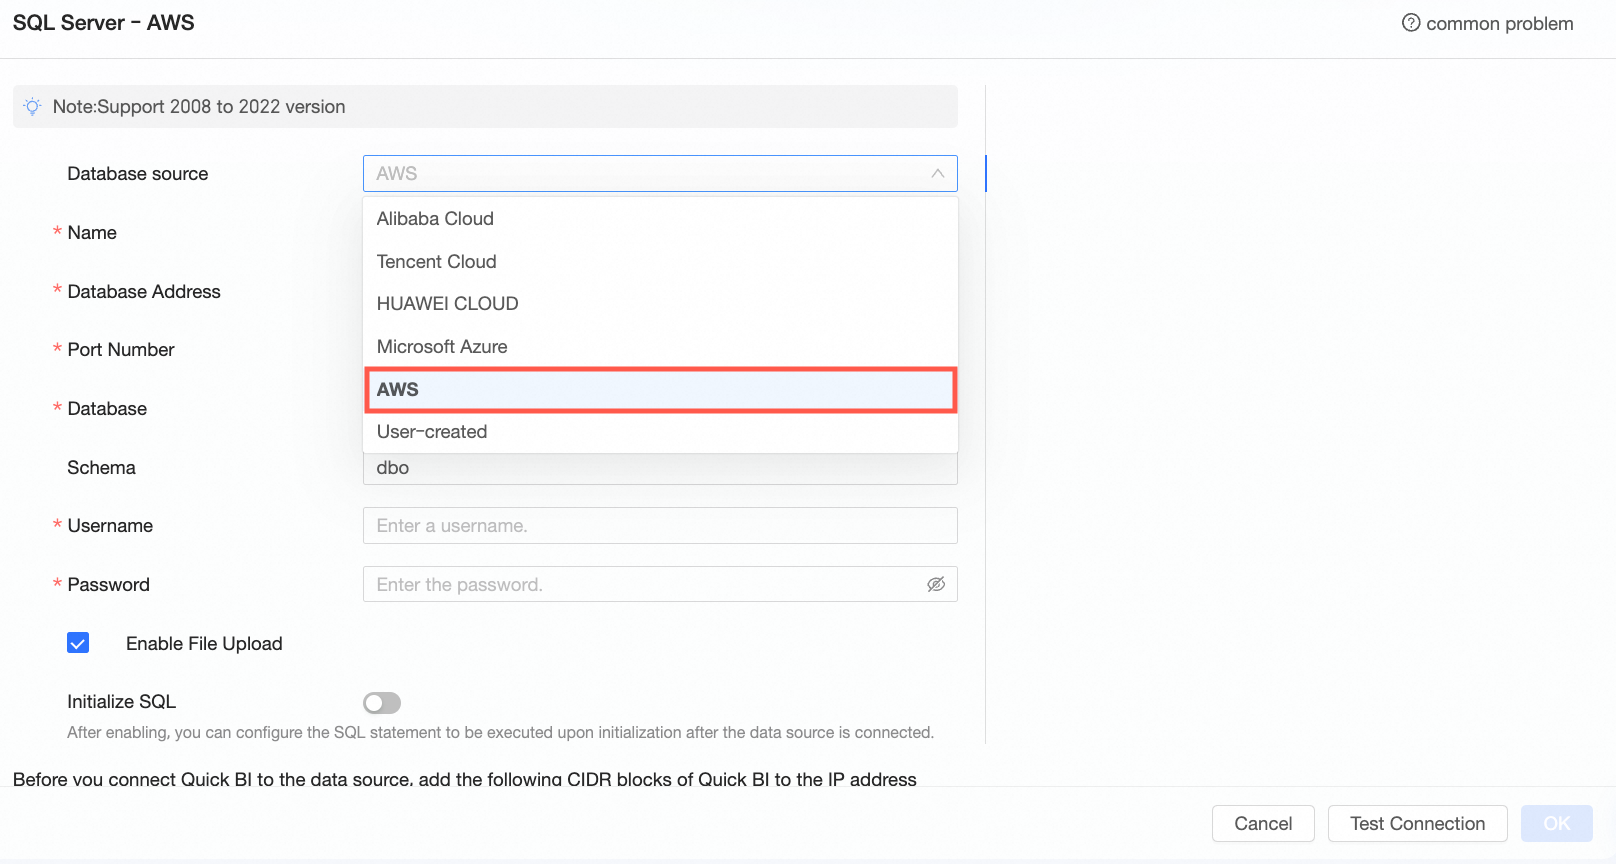Click the Initialize SQL label
The width and height of the screenshot is (1616, 864).
[x=121, y=702]
